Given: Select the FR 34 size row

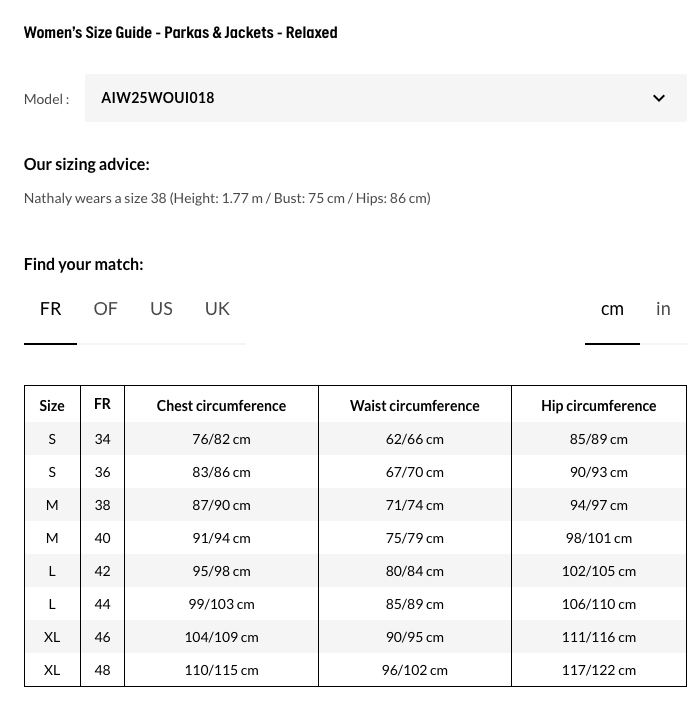Looking at the screenshot, I should pos(102,438).
